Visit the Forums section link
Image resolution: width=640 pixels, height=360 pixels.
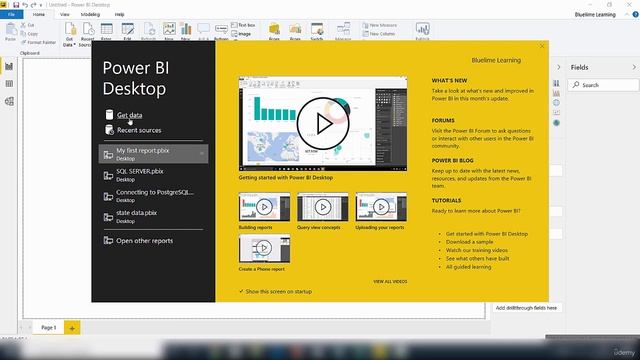coord(443,121)
